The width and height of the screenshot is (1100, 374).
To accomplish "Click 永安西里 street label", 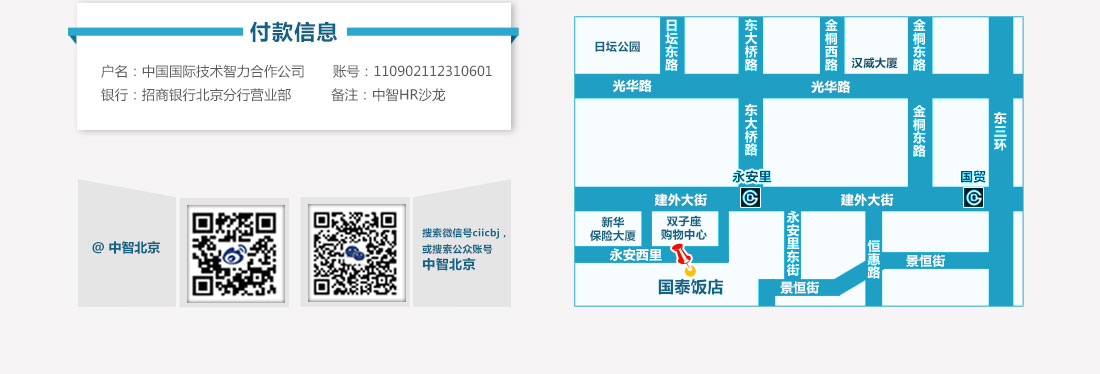I will point(636,255).
